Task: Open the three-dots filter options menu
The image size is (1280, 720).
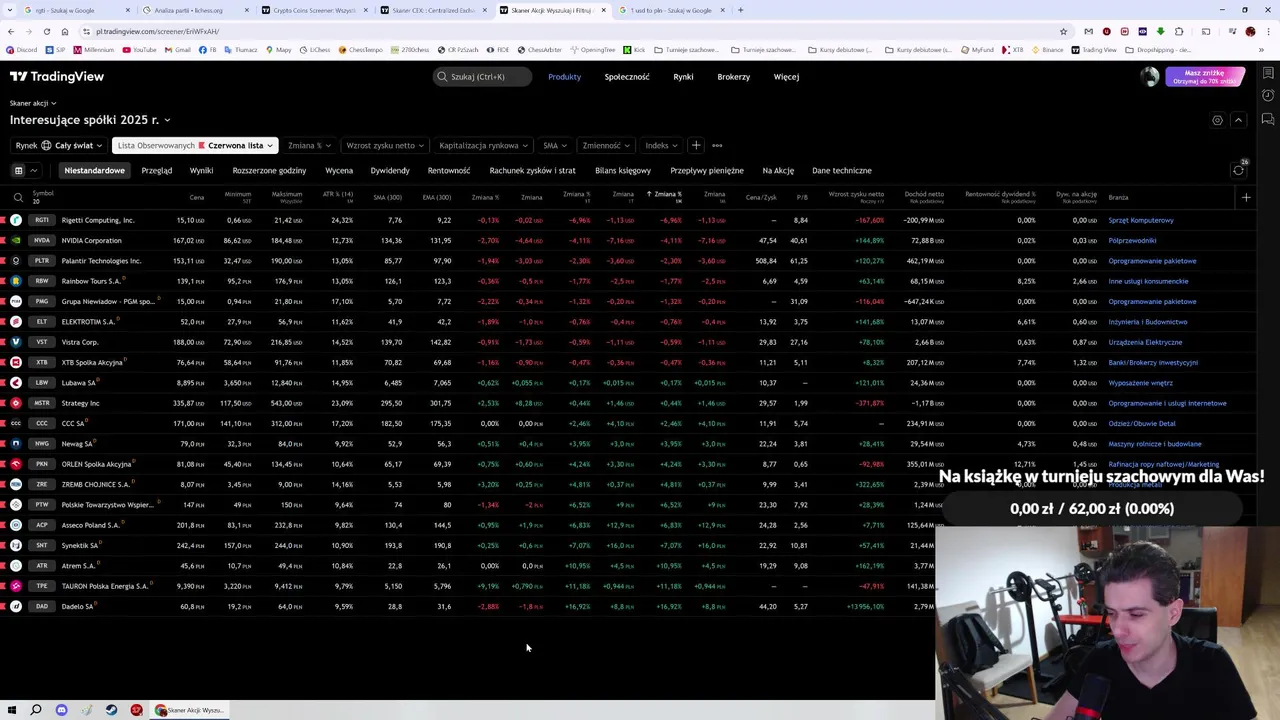Action: click(x=717, y=145)
